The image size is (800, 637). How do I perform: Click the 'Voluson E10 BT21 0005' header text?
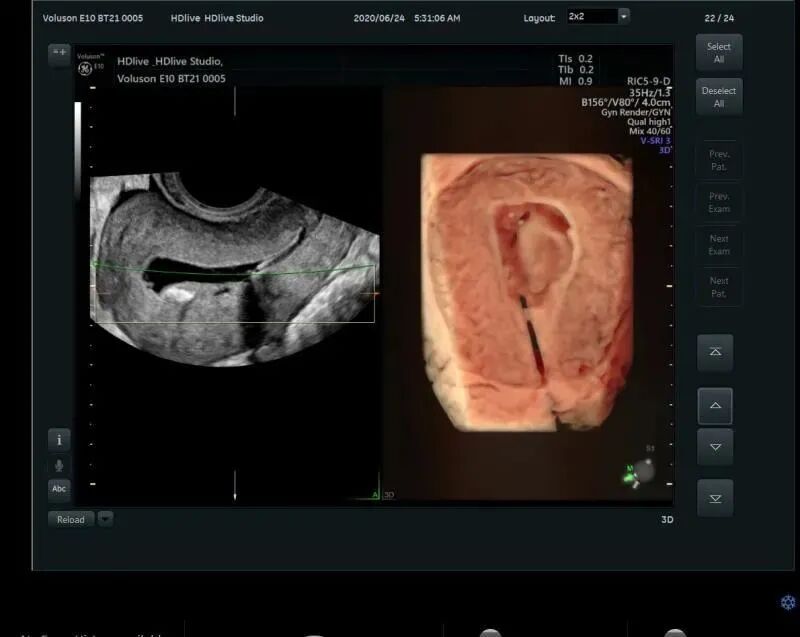click(93, 18)
